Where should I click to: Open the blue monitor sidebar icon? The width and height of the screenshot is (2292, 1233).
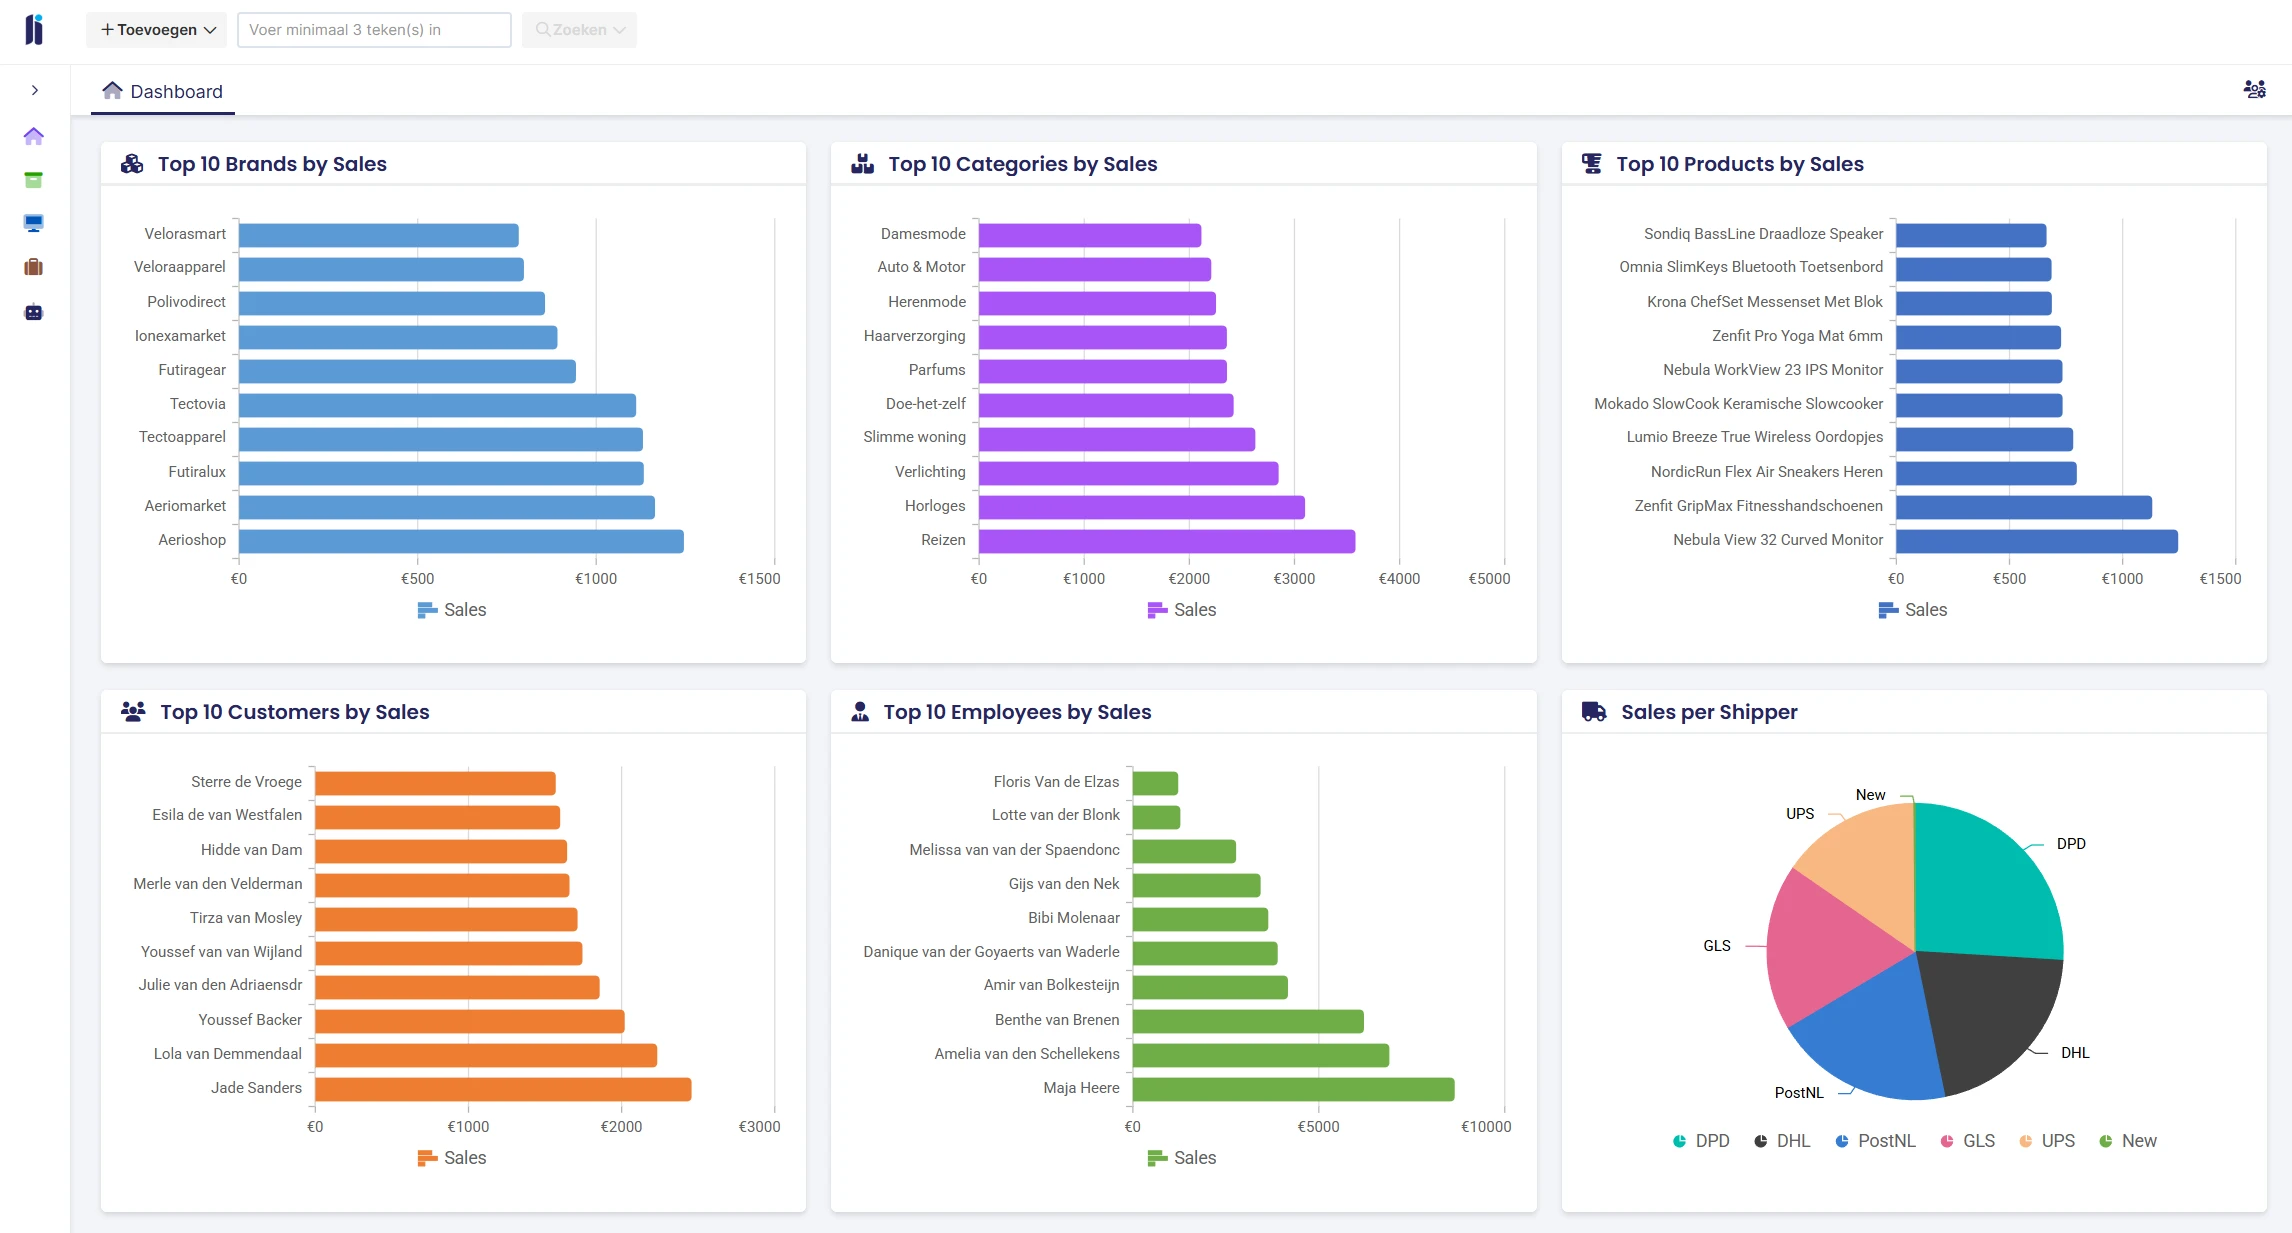coord(34,223)
